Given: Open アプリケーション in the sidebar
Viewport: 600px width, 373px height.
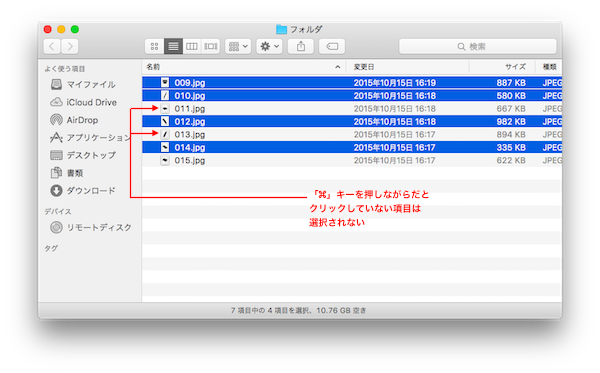Looking at the screenshot, I should 90,137.
